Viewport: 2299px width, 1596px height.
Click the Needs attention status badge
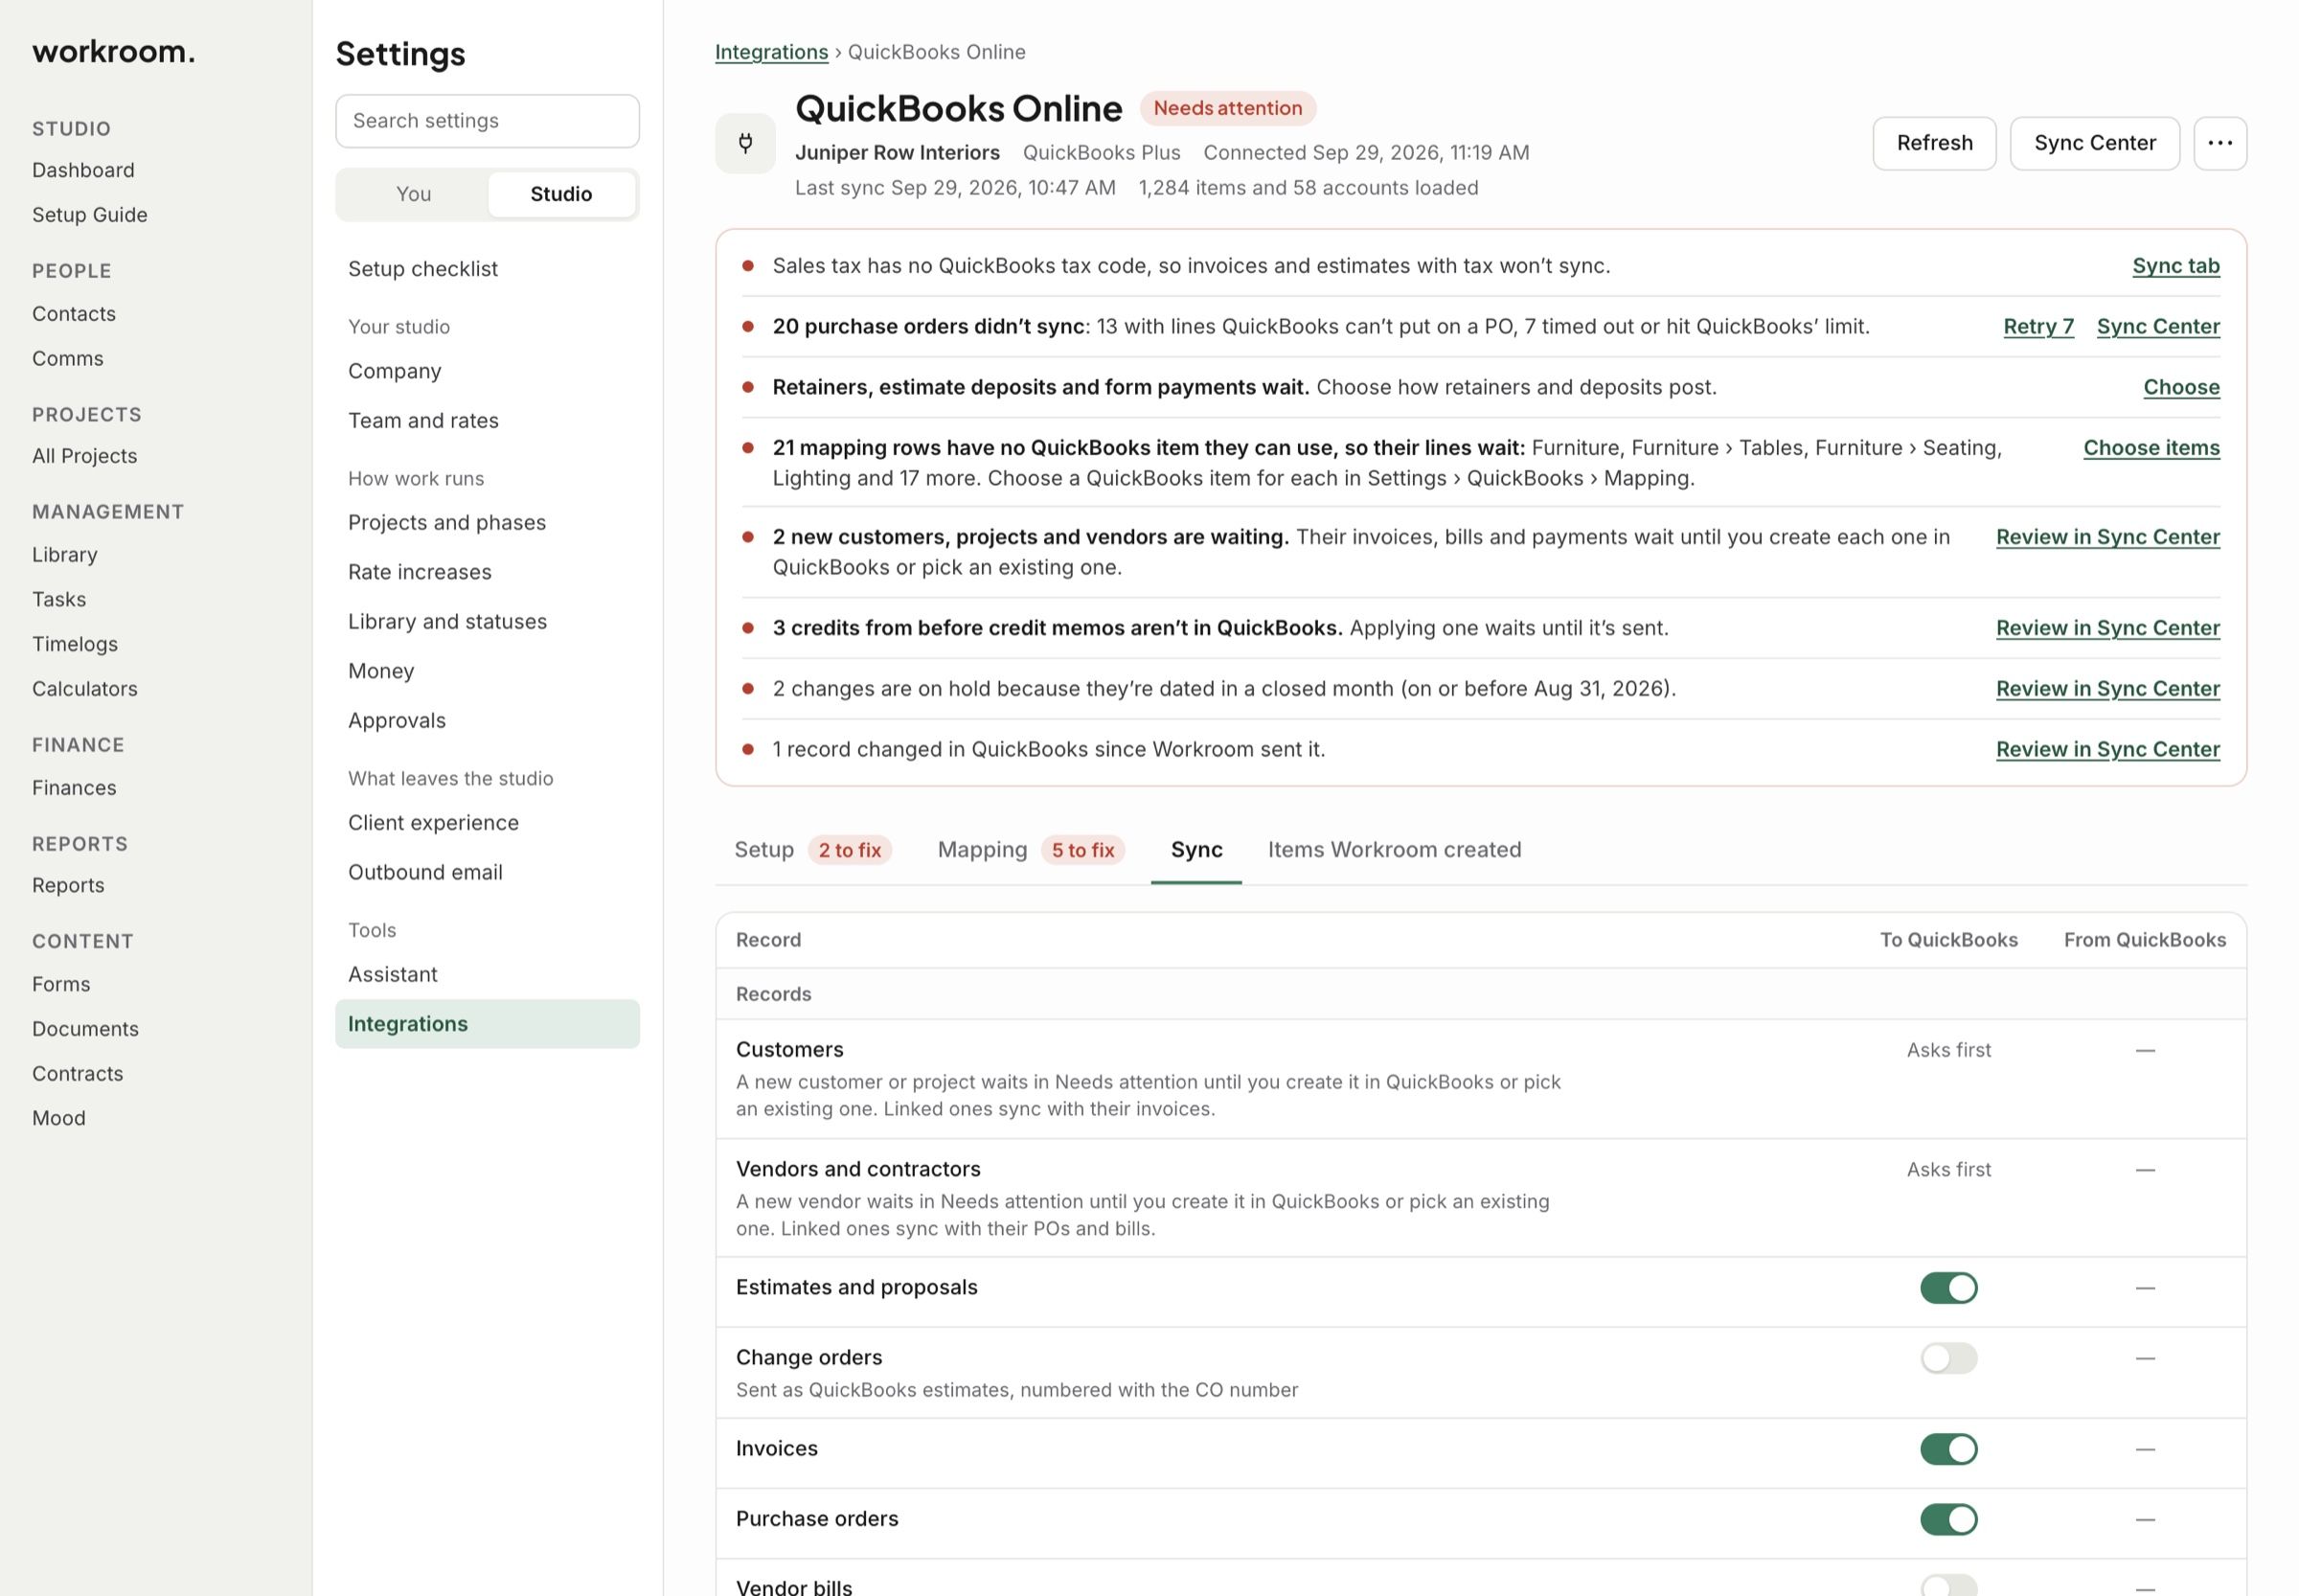click(x=1227, y=108)
